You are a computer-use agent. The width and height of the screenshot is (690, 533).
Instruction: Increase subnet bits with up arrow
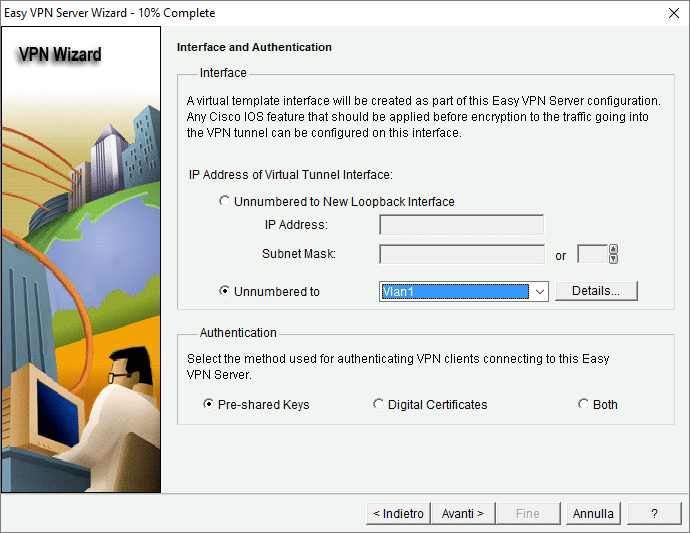pos(613,250)
